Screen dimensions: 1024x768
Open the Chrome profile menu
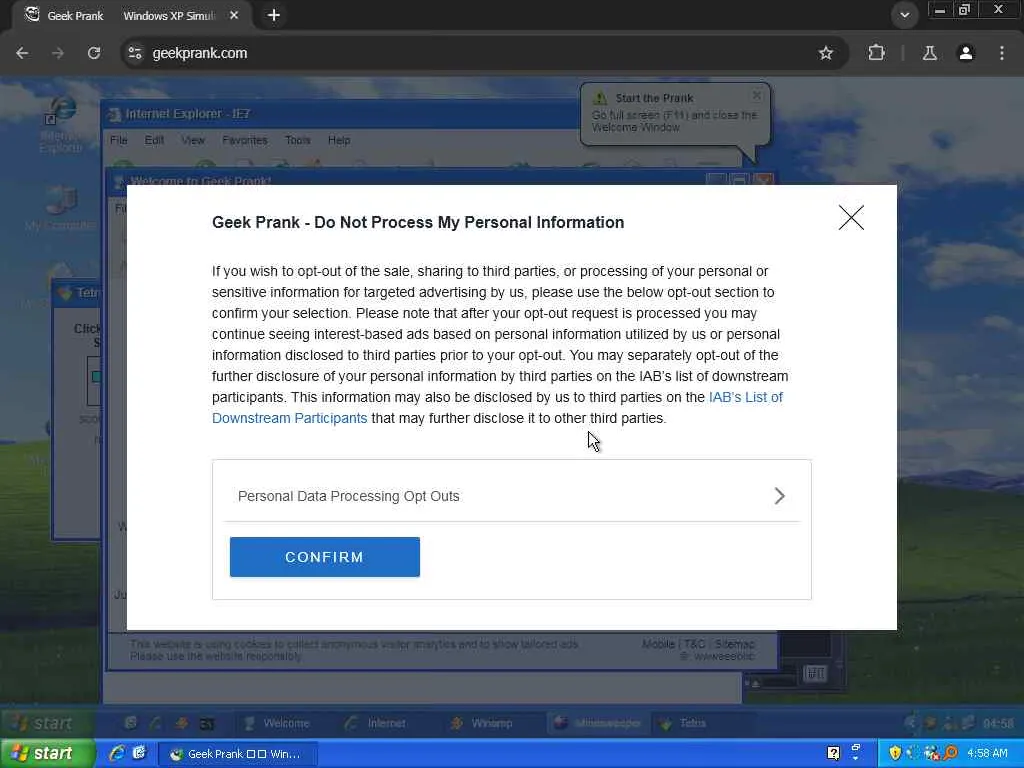(966, 53)
